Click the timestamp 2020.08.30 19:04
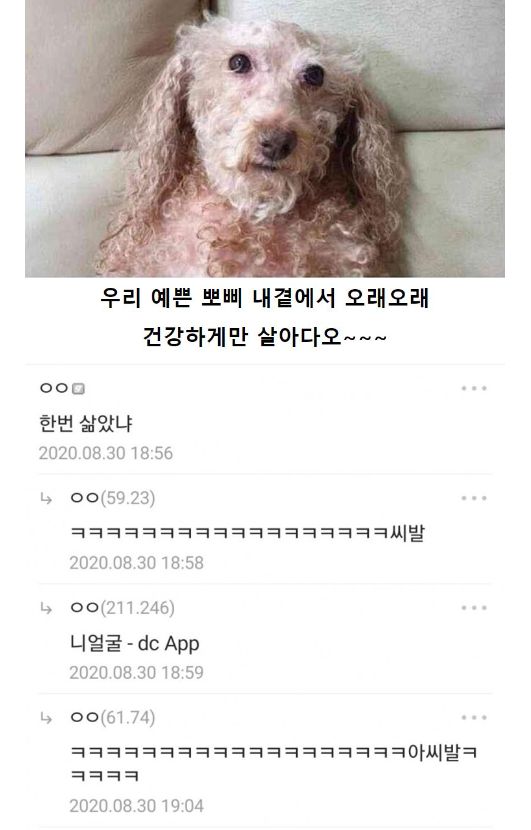This screenshot has height=830, width=531. (137, 806)
